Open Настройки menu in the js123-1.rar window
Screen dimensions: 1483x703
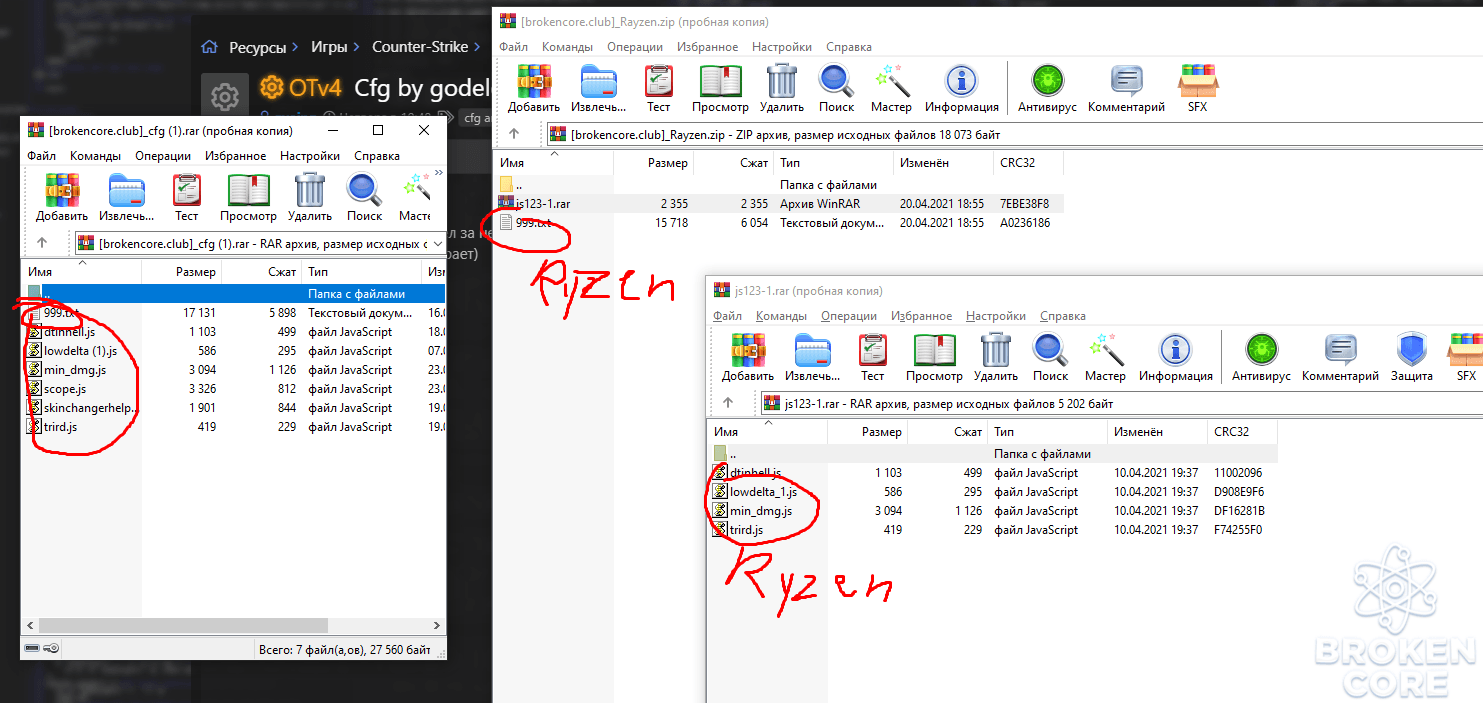point(996,316)
